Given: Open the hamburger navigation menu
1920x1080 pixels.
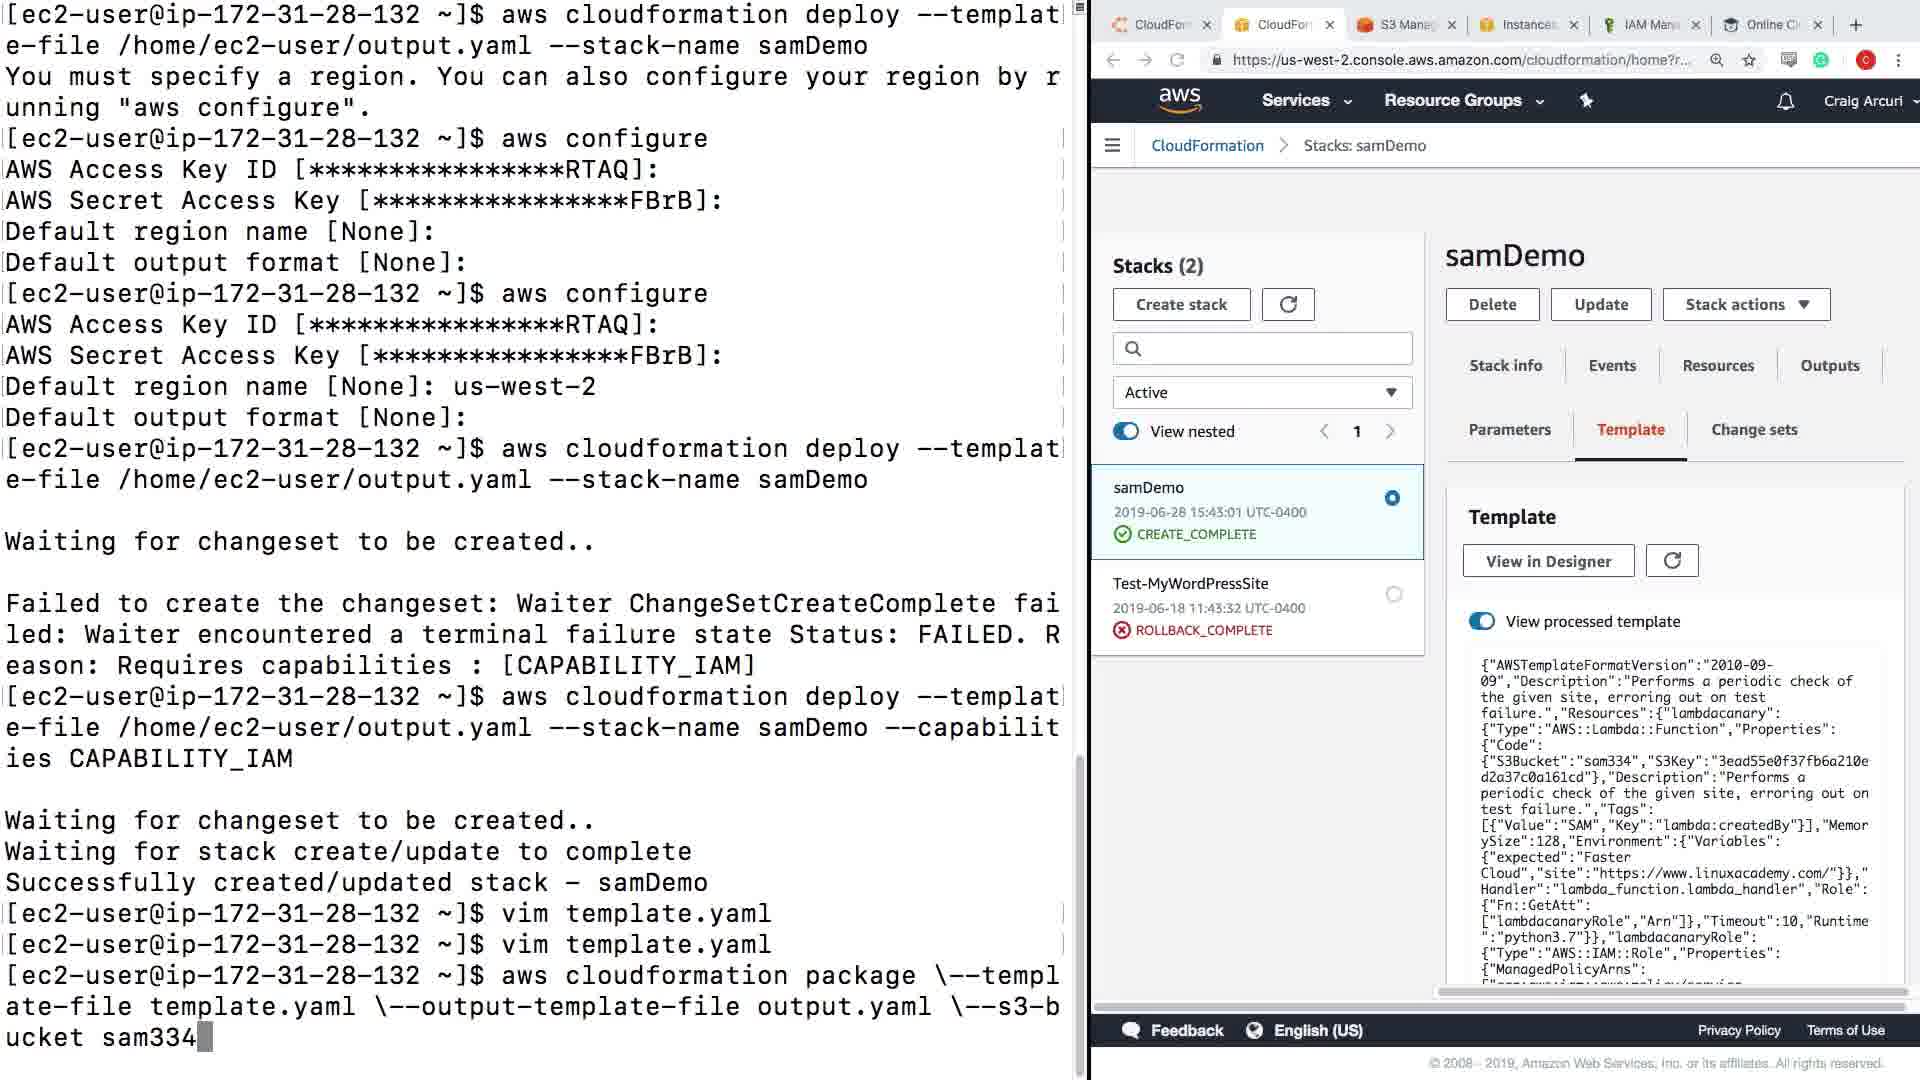Looking at the screenshot, I should pyautogui.click(x=1112, y=146).
